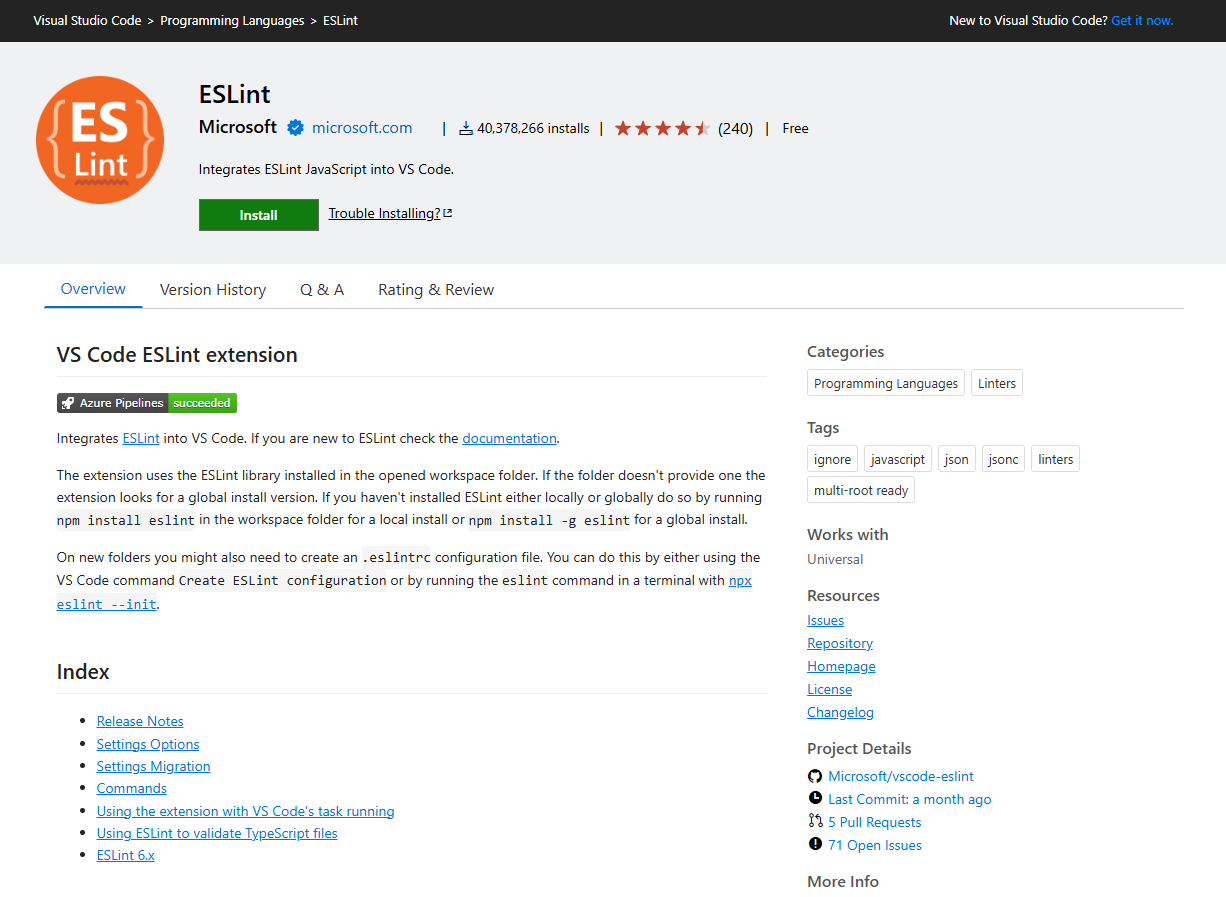Click the ESLint orange logo image
The height and width of the screenshot is (897, 1226).
click(100, 140)
